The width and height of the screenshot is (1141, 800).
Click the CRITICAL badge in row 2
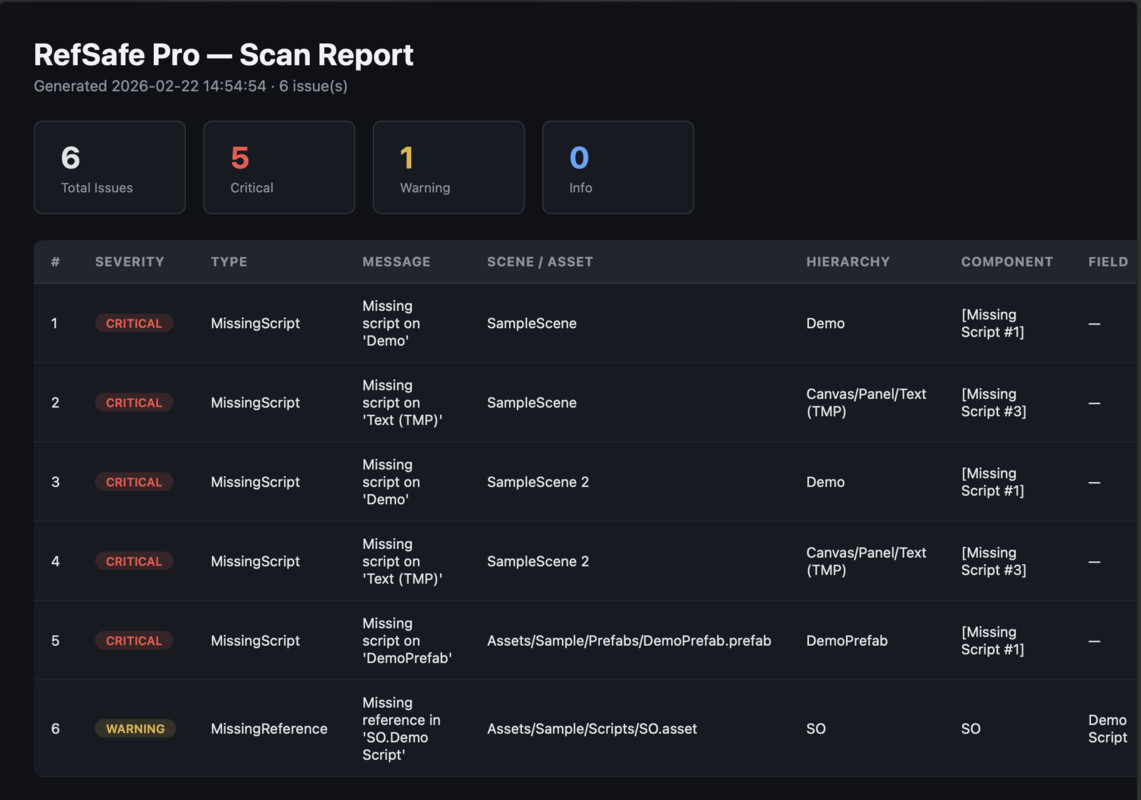tap(134, 403)
